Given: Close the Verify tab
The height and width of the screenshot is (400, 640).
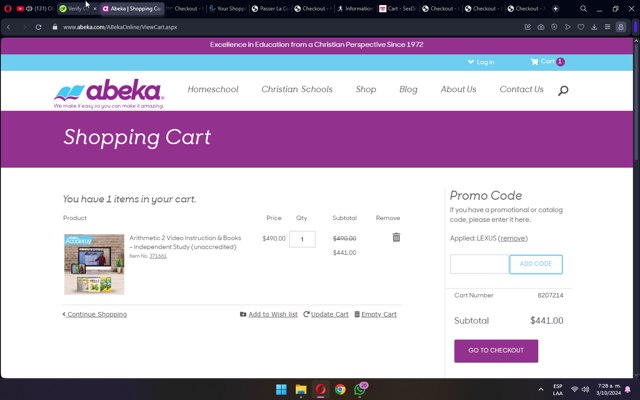Looking at the screenshot, I should click(x=95, y=9).
